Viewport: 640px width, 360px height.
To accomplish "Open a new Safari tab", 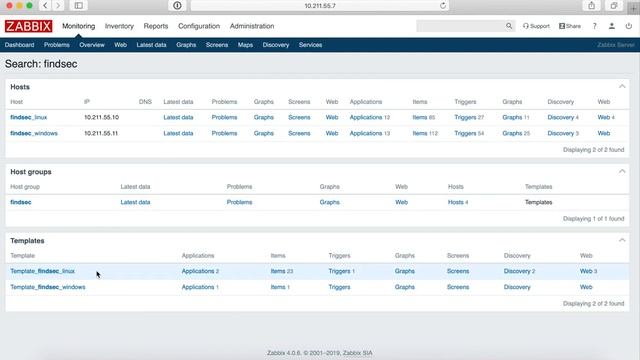I will [634, 7].
